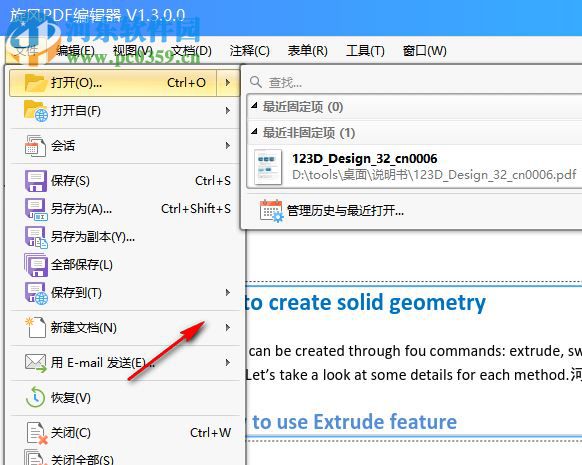Expand the 保存到(T) submenu arrow
The image size is (582, 465).
(x=228, y=293)
